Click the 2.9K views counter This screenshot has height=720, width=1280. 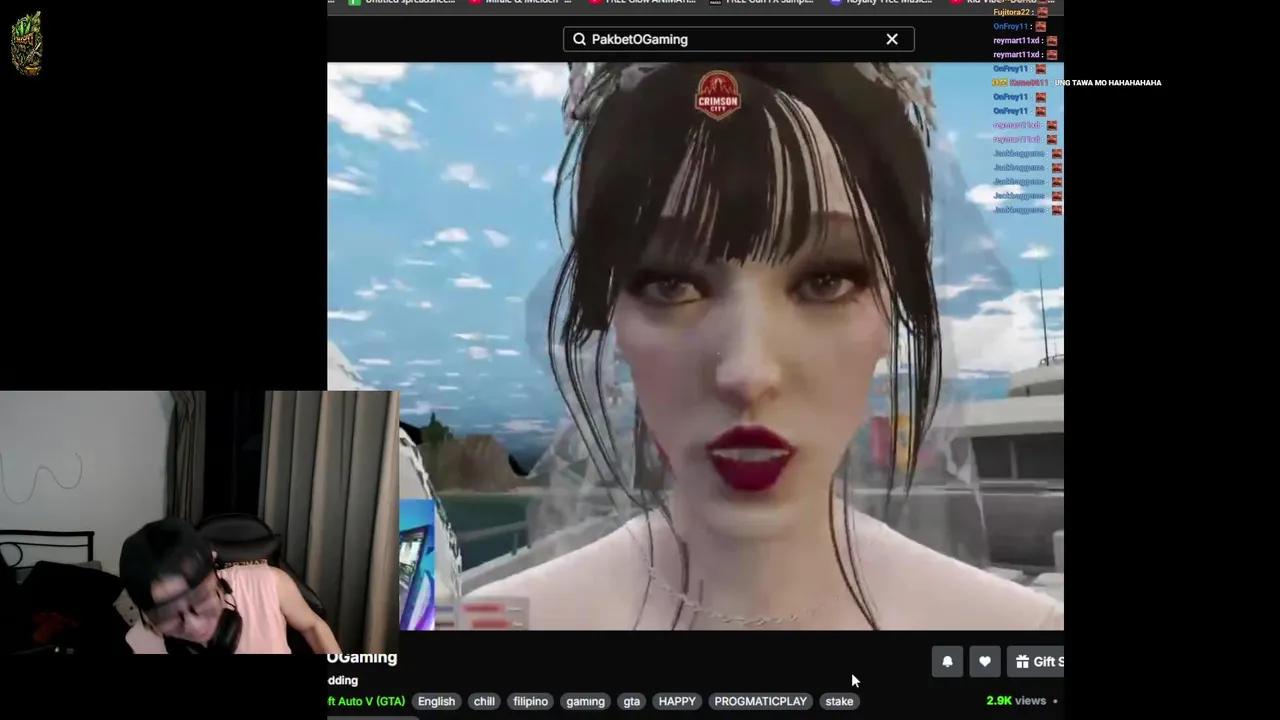pos(1016,701)
